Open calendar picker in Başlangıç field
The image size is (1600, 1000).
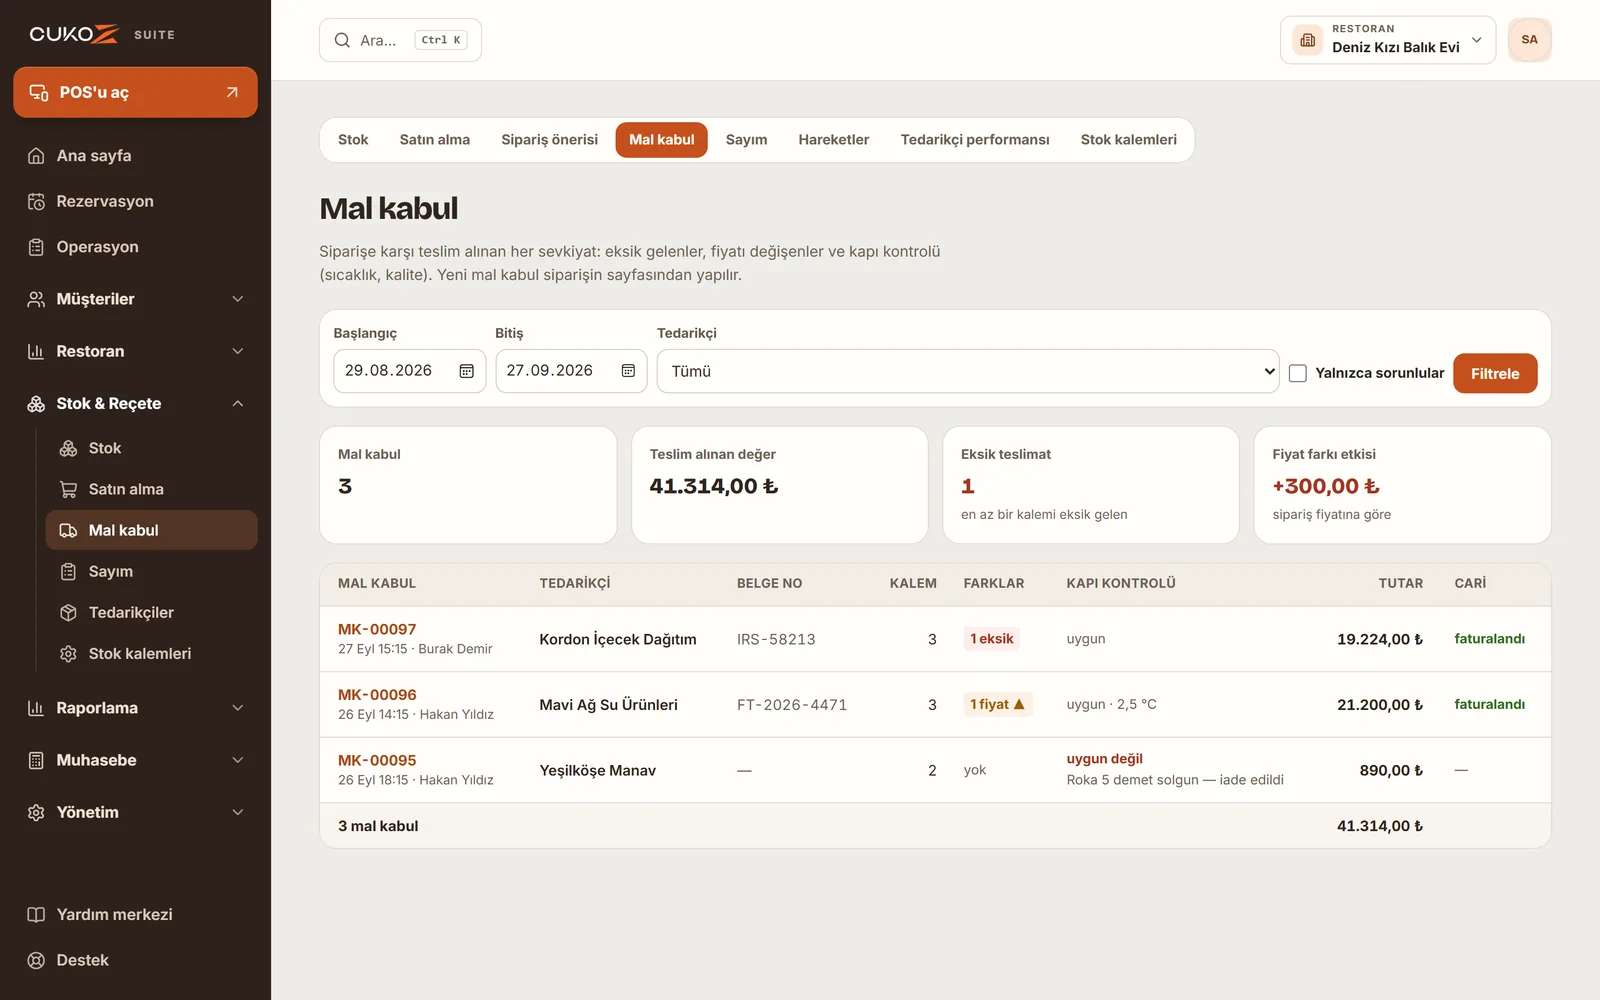[x=466, y=371]
